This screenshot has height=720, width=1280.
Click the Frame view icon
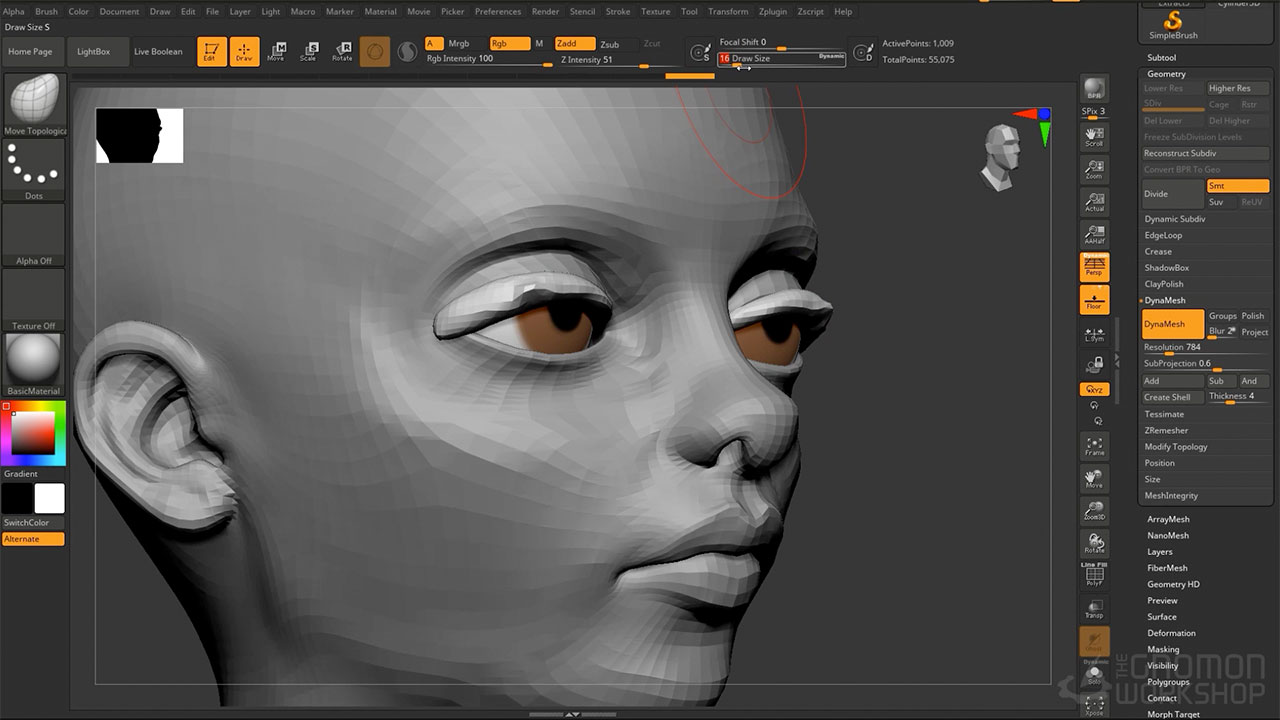(x=1094, y=446)
